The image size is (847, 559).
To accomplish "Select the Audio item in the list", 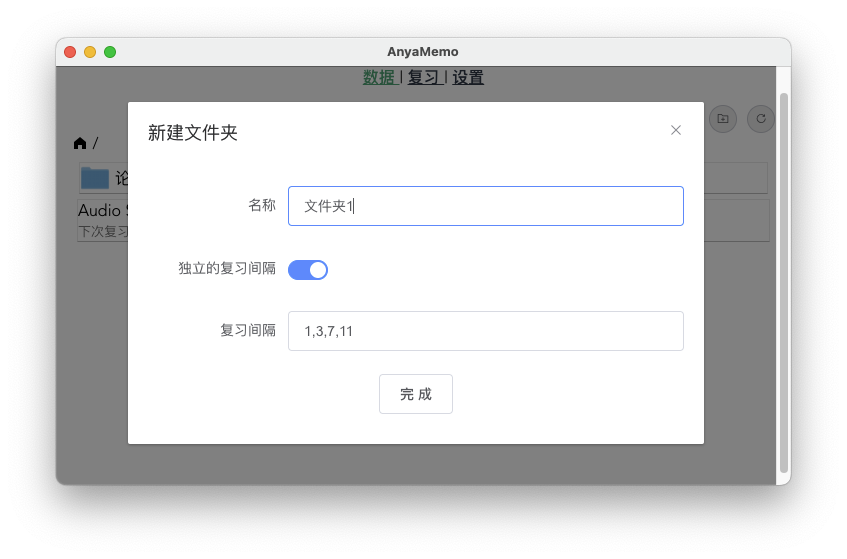I will (100, 211).
